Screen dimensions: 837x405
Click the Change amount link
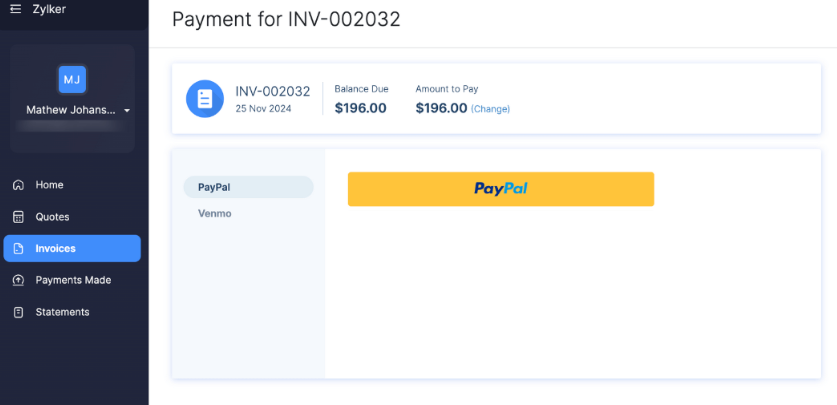(490, 109)
